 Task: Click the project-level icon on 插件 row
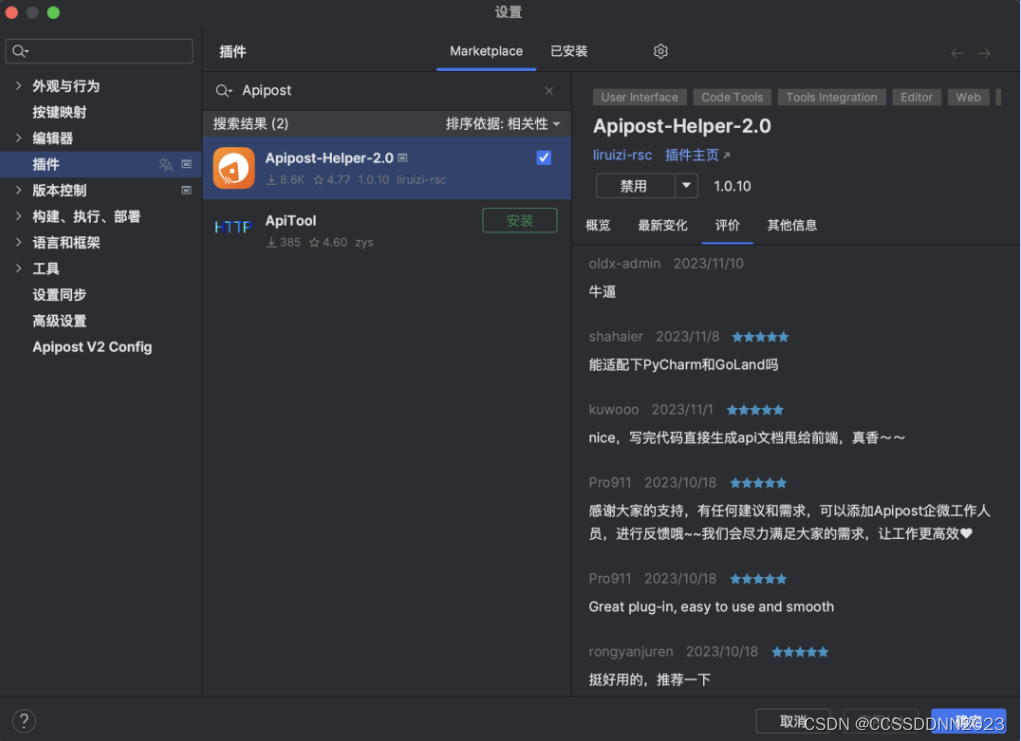point(186,164)
